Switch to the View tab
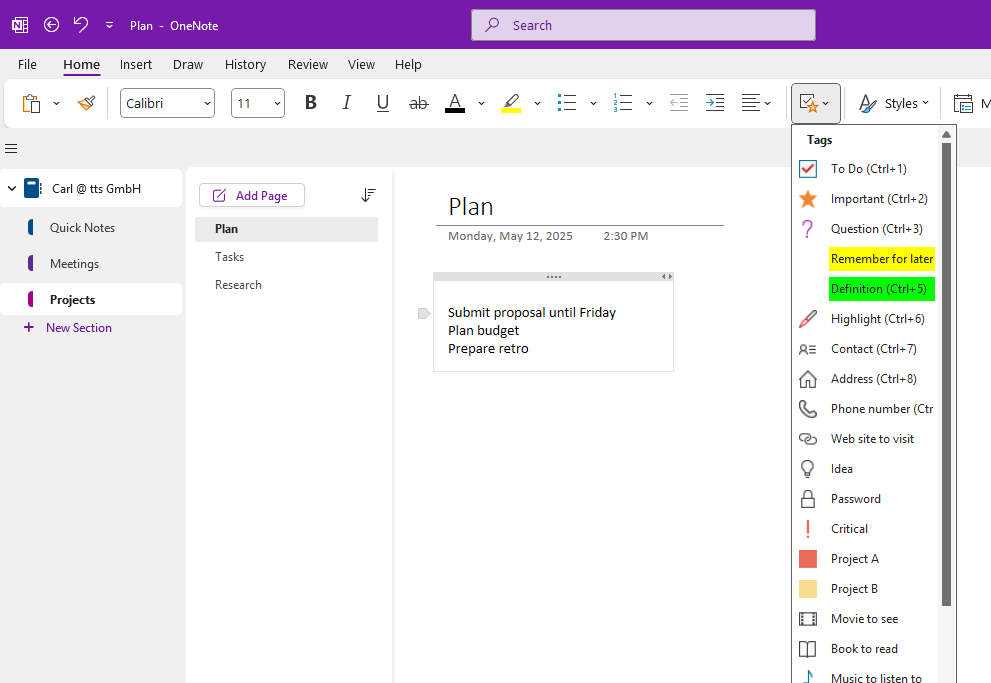This screenshot has width=991, height=683. (361, 64)
